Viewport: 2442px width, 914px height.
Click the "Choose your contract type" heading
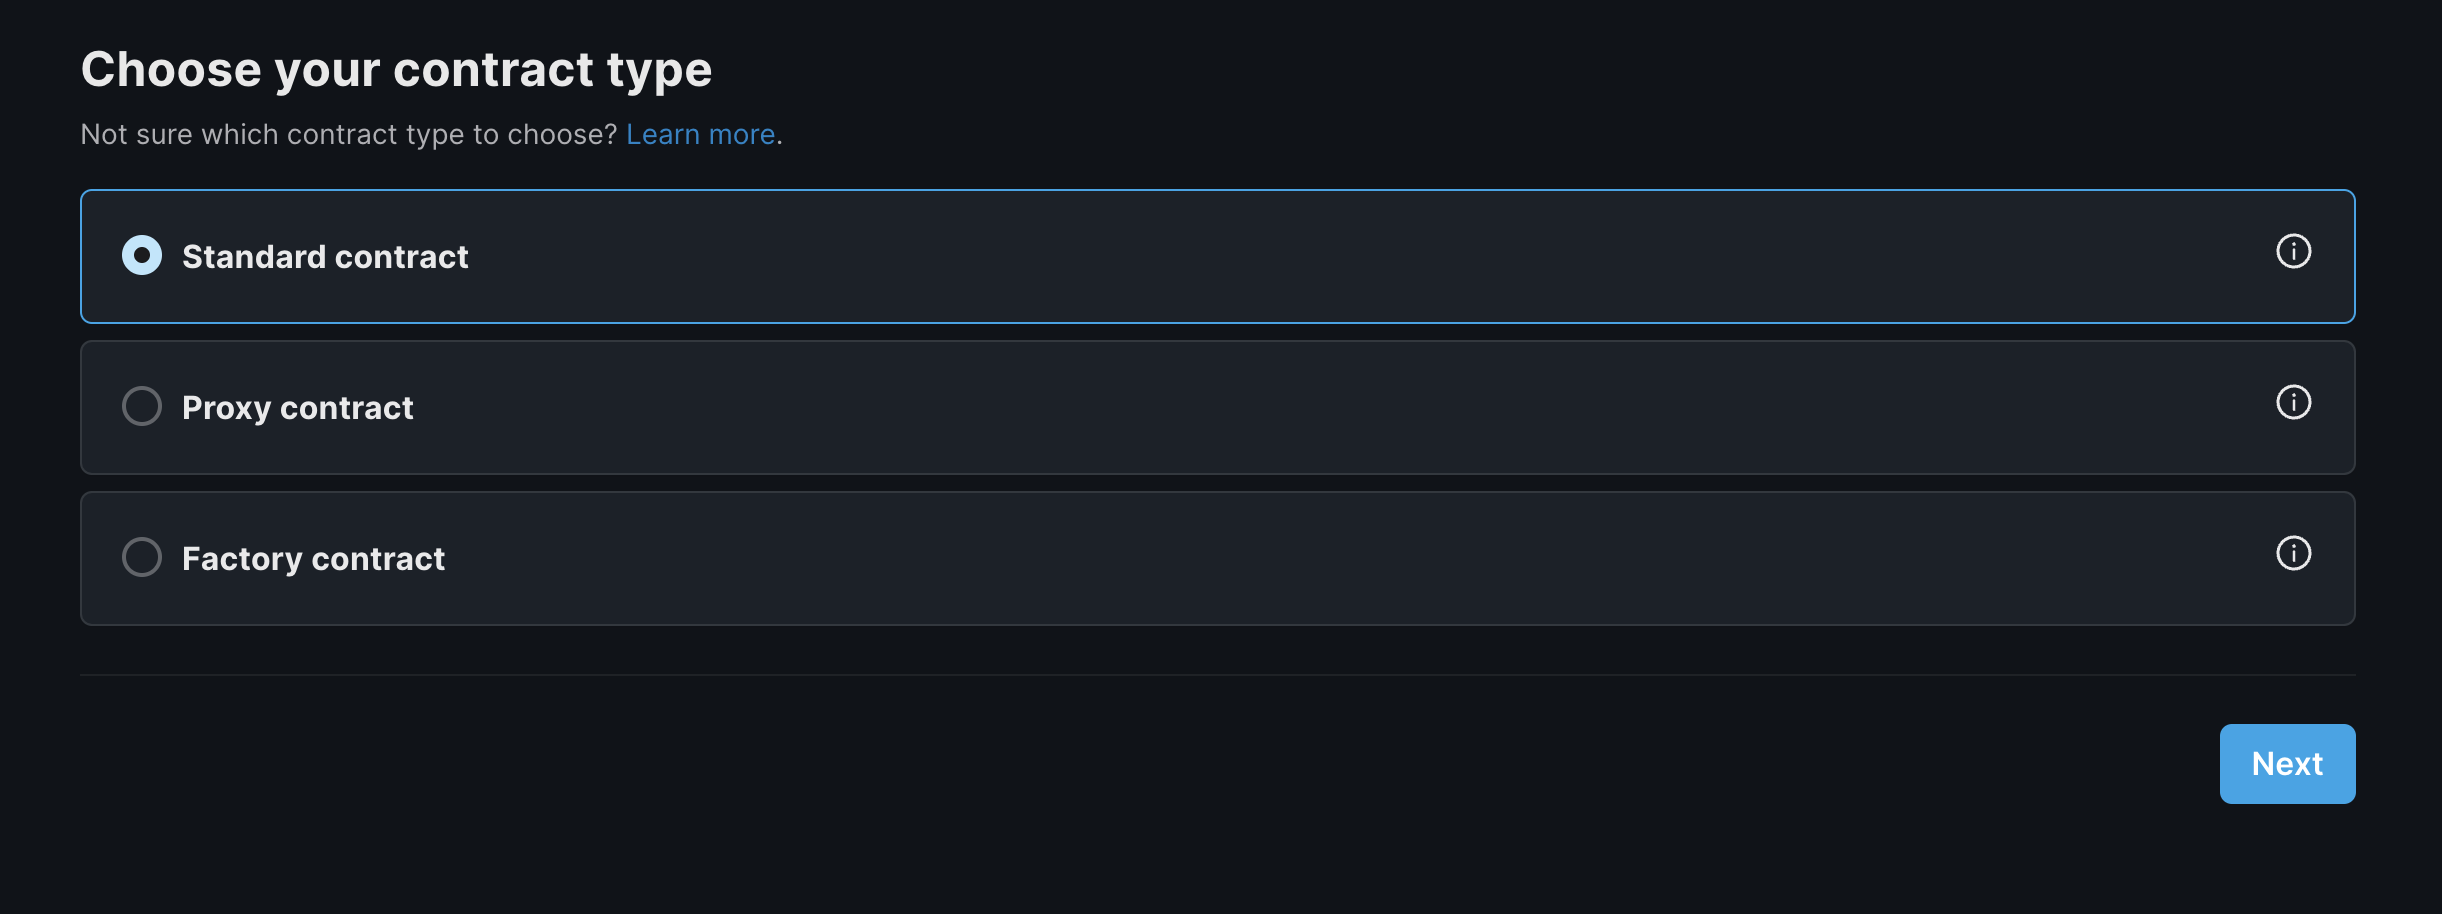click(x=396, y=70)
